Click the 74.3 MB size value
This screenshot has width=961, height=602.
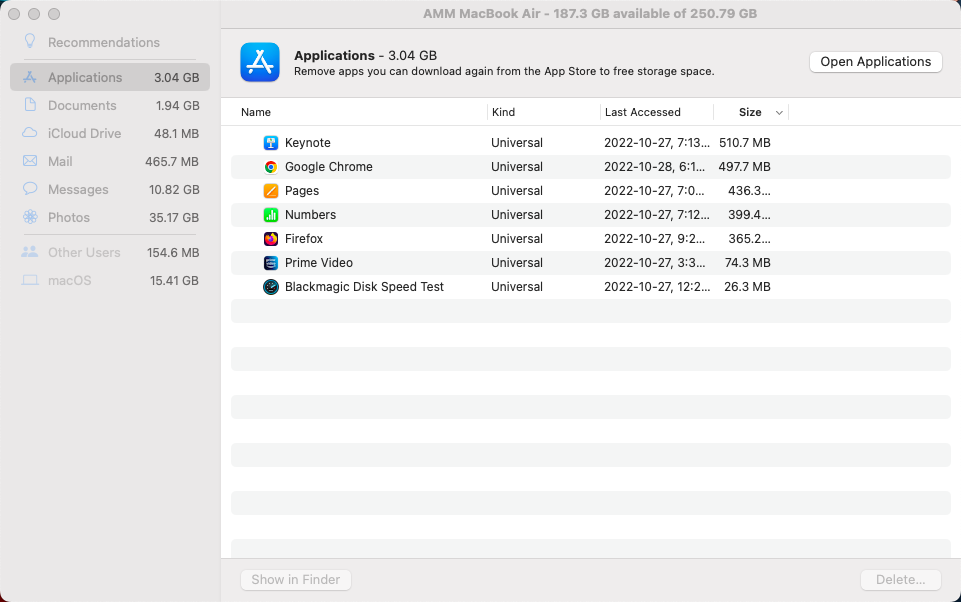pyautogui.click(x=748, y=262)
